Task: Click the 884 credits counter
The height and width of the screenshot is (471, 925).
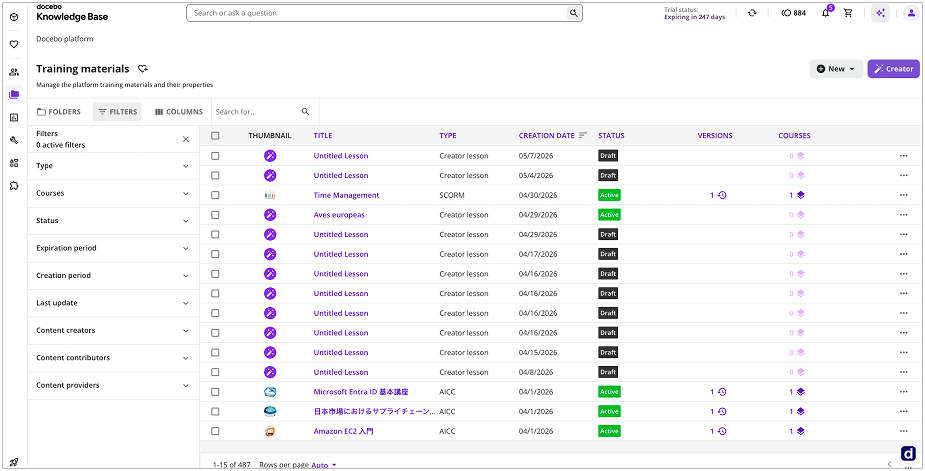Action: 793,13
